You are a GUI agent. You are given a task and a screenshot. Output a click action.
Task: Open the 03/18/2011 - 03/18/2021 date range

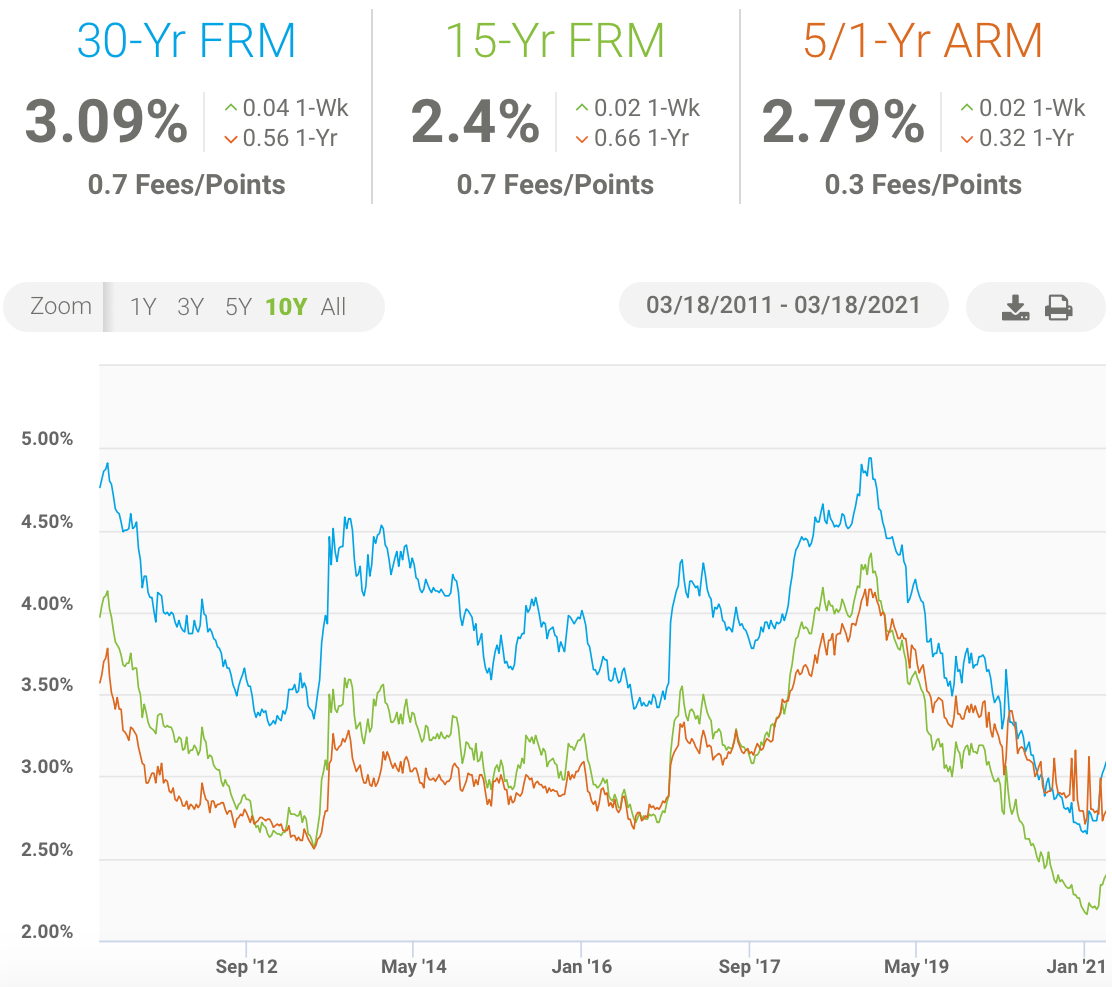click(x=783, y=305)
